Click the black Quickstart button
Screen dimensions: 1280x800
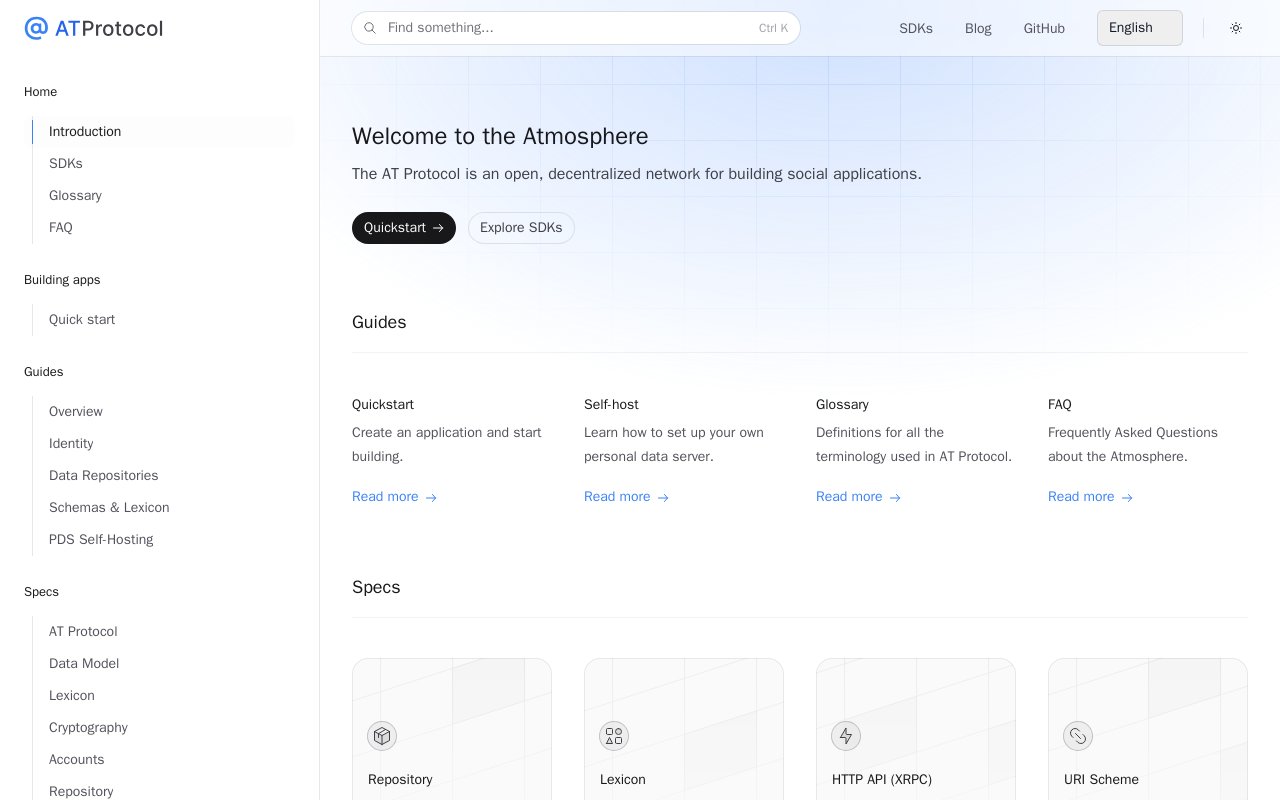[404, 228]
